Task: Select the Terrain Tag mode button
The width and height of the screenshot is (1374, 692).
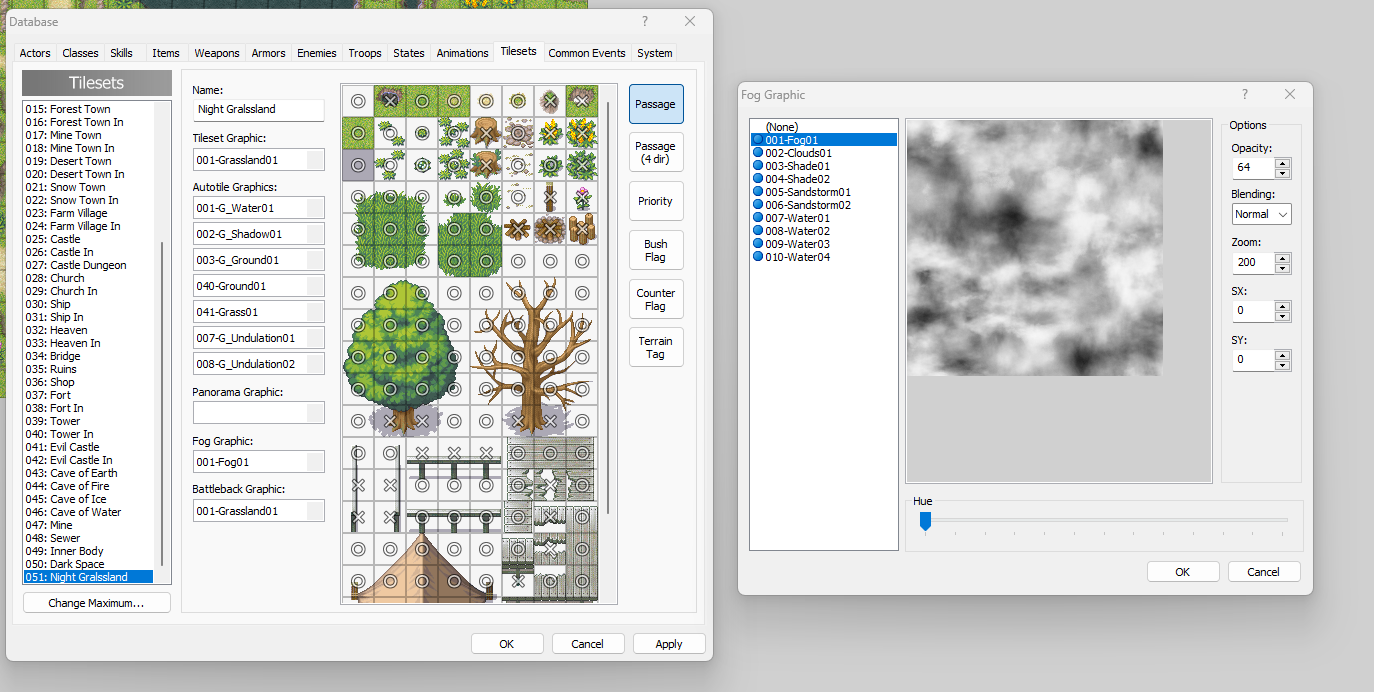Action: pos(656,347)
